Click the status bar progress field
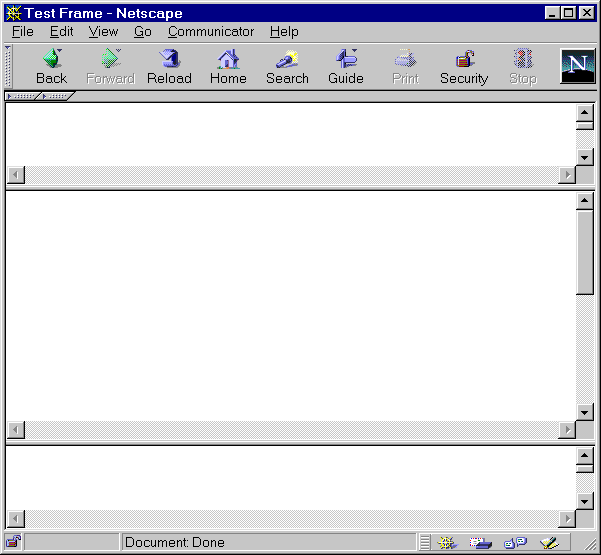 tap(72, 542)
